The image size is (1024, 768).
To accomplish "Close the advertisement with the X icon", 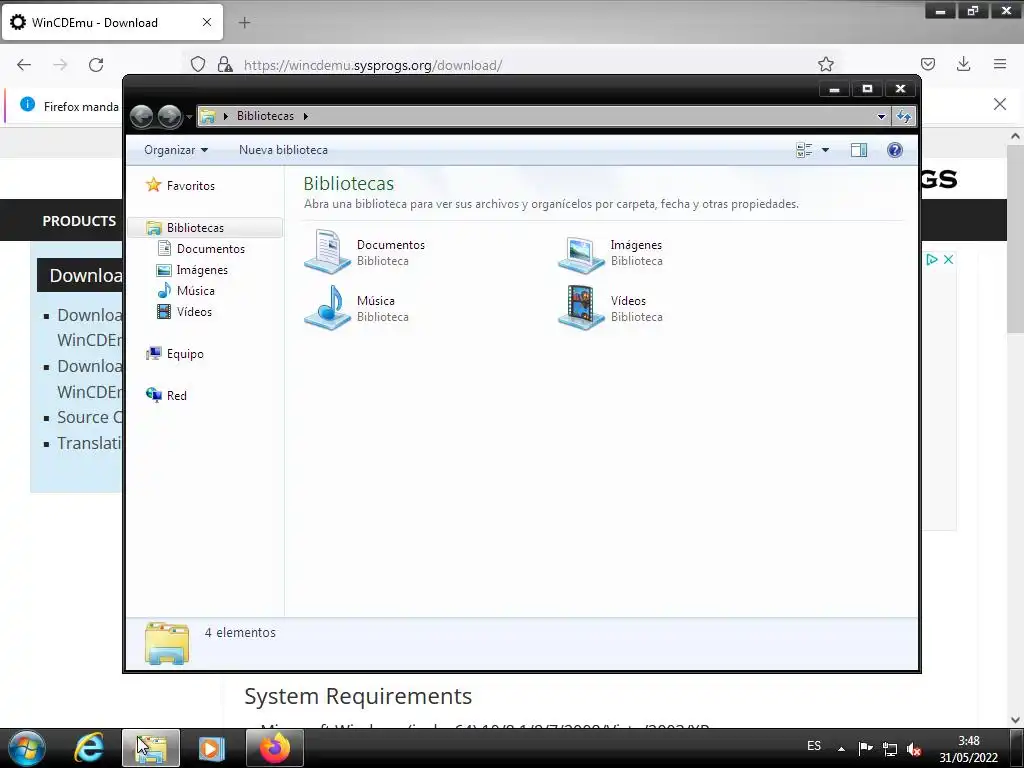I will [948, 259].
